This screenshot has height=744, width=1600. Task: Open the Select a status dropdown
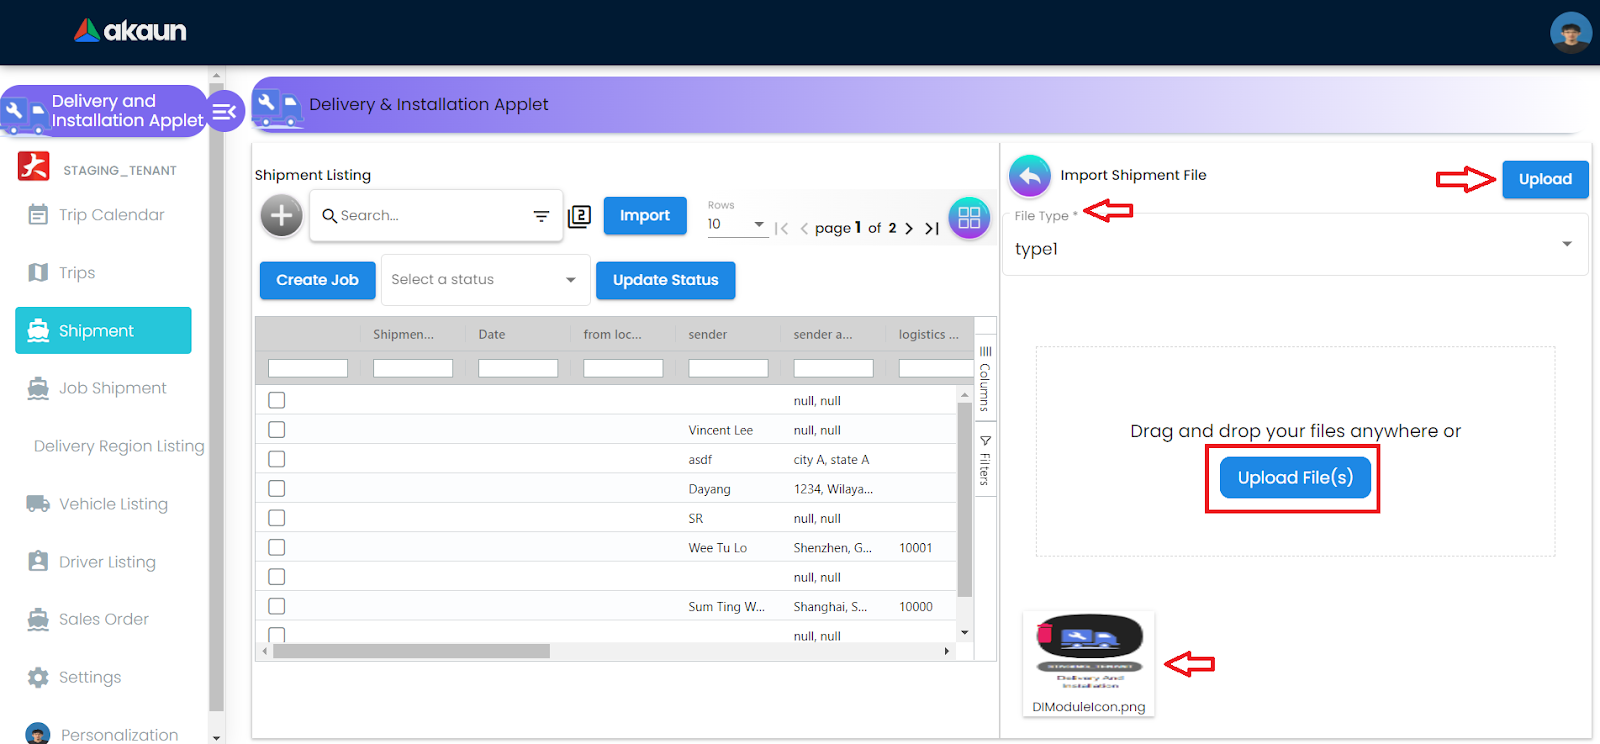pyautogui.click(x=484, y=280)
